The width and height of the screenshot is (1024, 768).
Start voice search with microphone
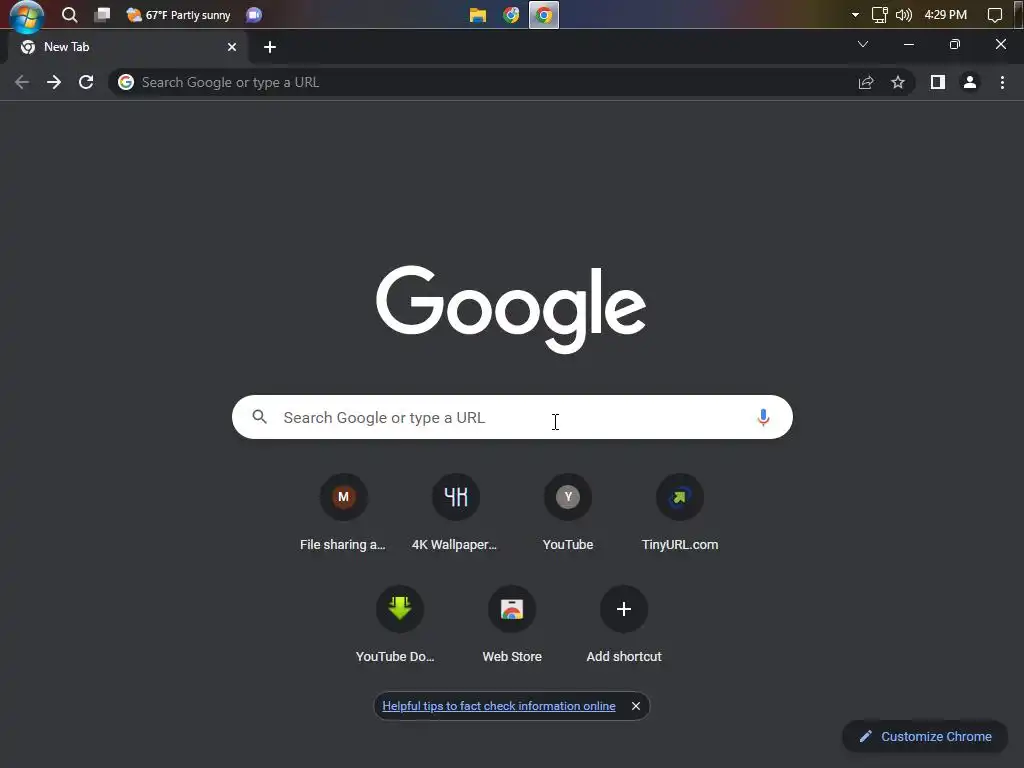763,417
